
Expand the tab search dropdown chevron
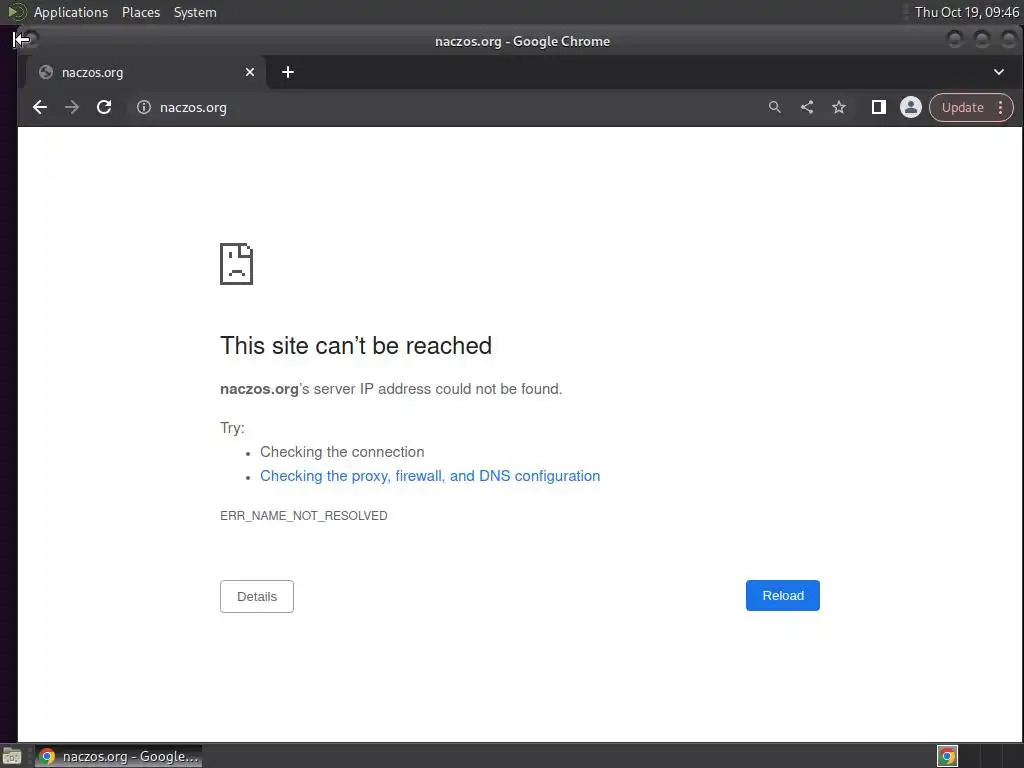tap(999, 72)
